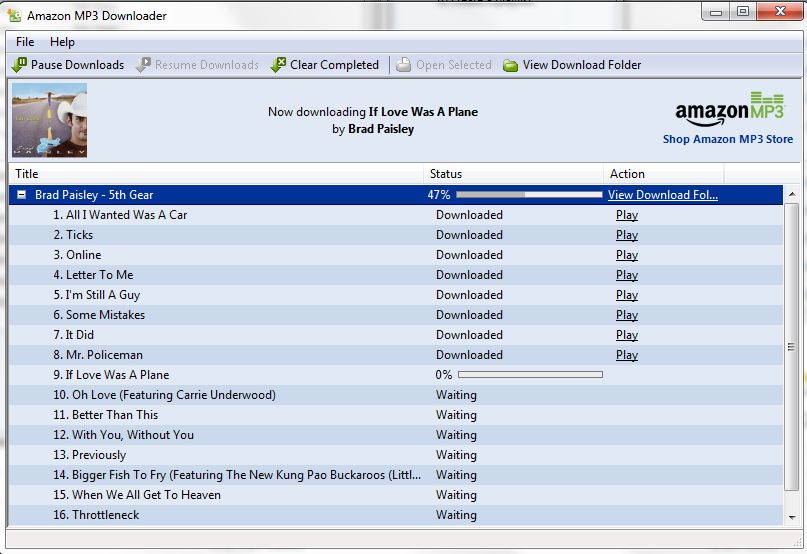Click the Amazon MP3 logo
This screenshot has width=807, height=554.
tap(727, 109)
